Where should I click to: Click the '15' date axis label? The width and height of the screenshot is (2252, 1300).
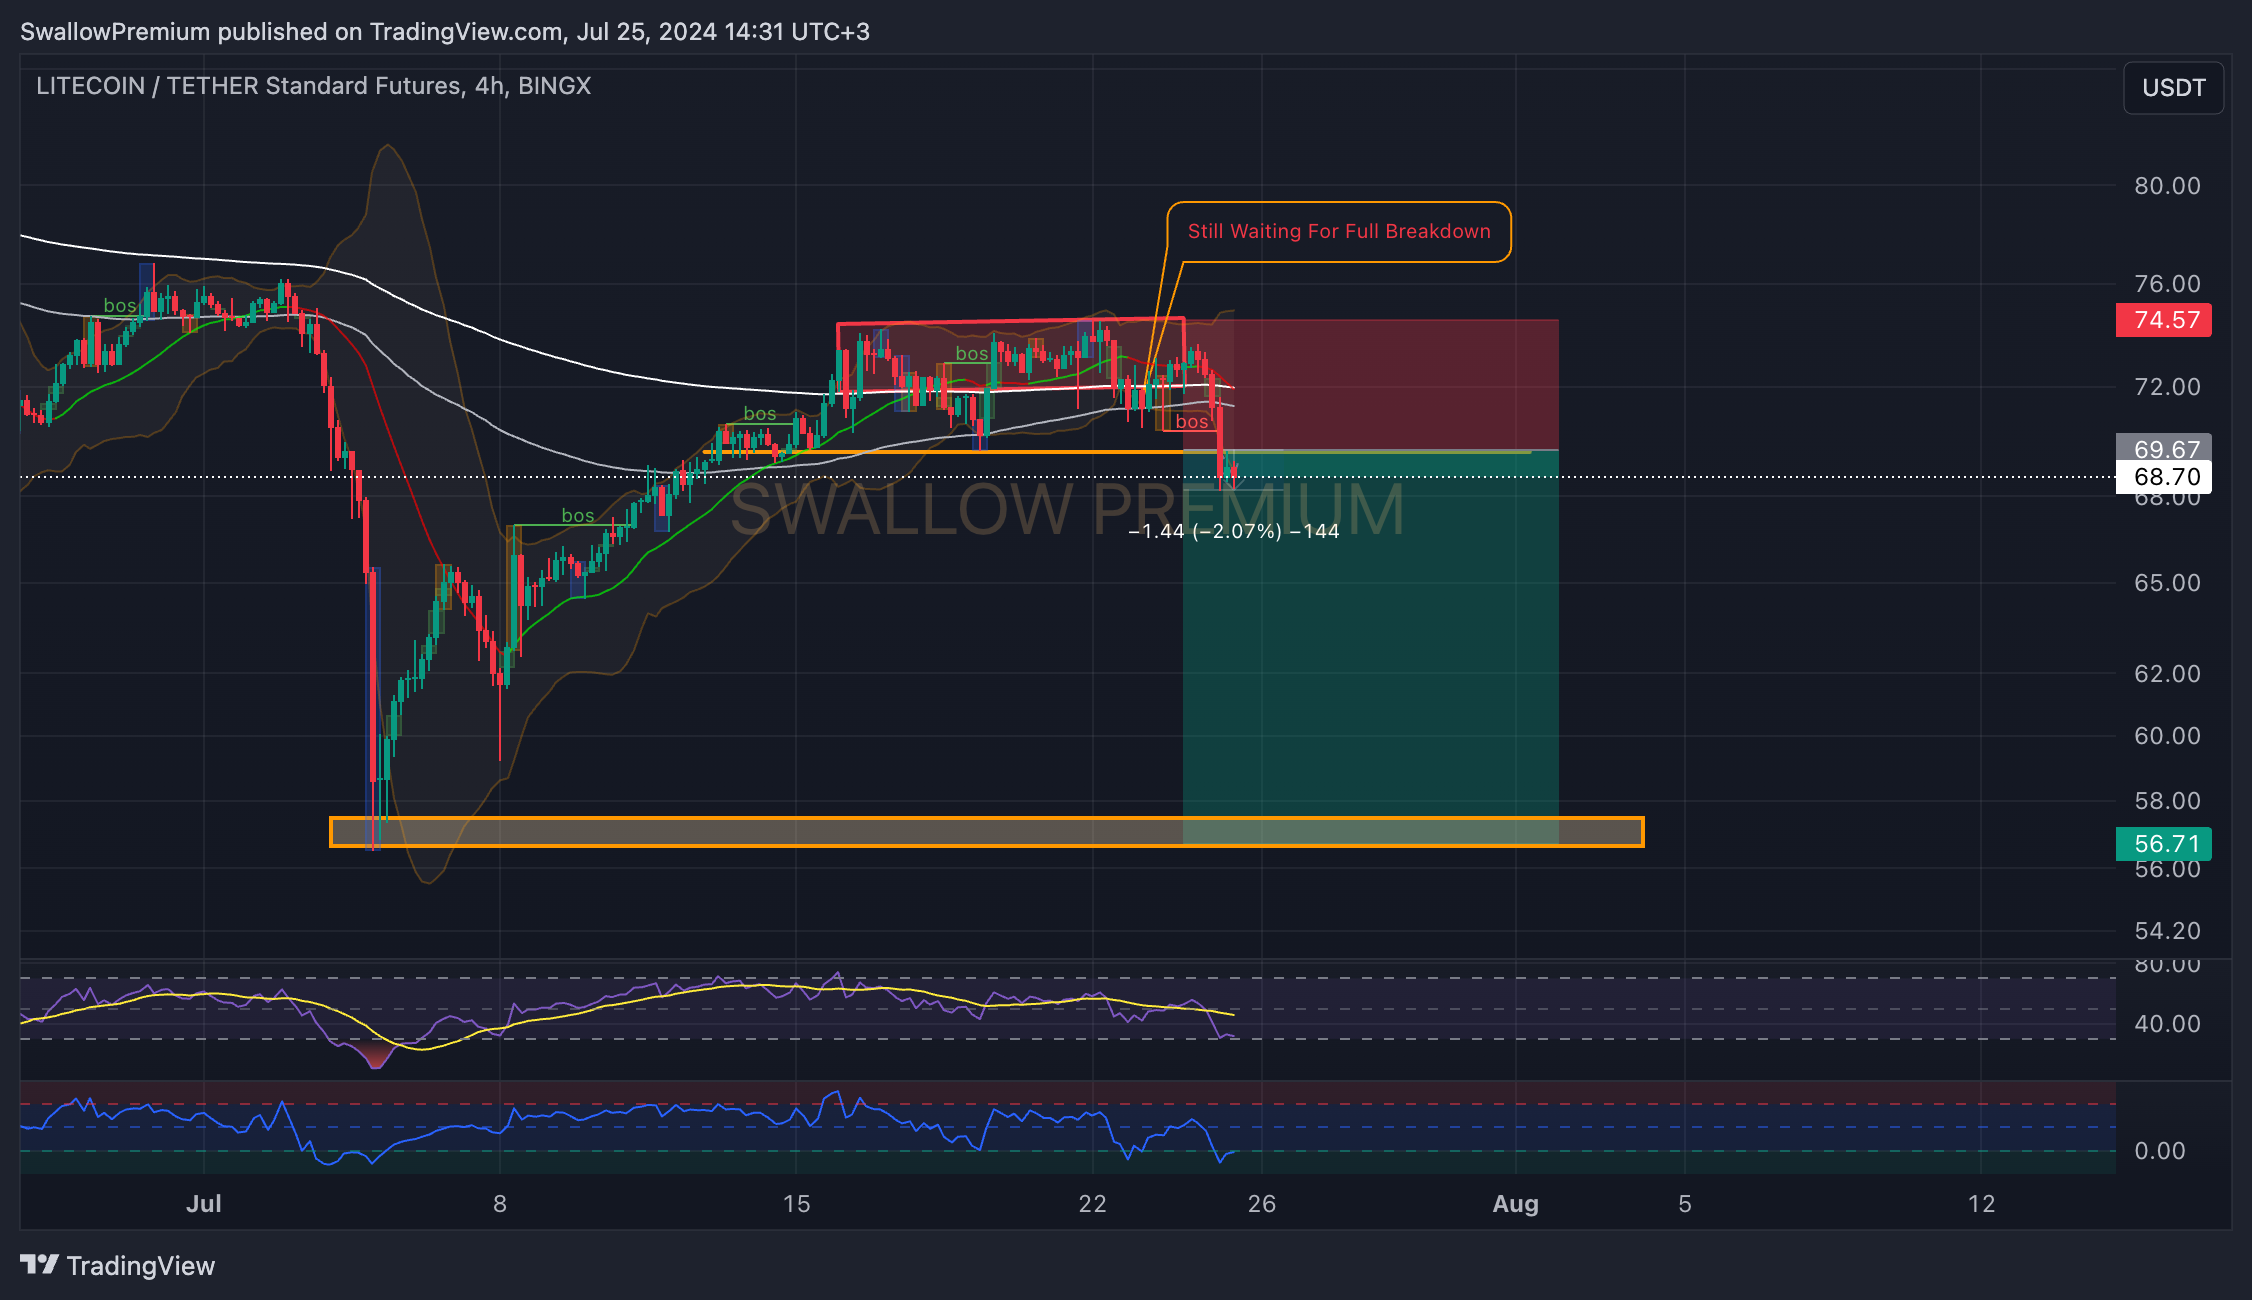(797, 1204)
